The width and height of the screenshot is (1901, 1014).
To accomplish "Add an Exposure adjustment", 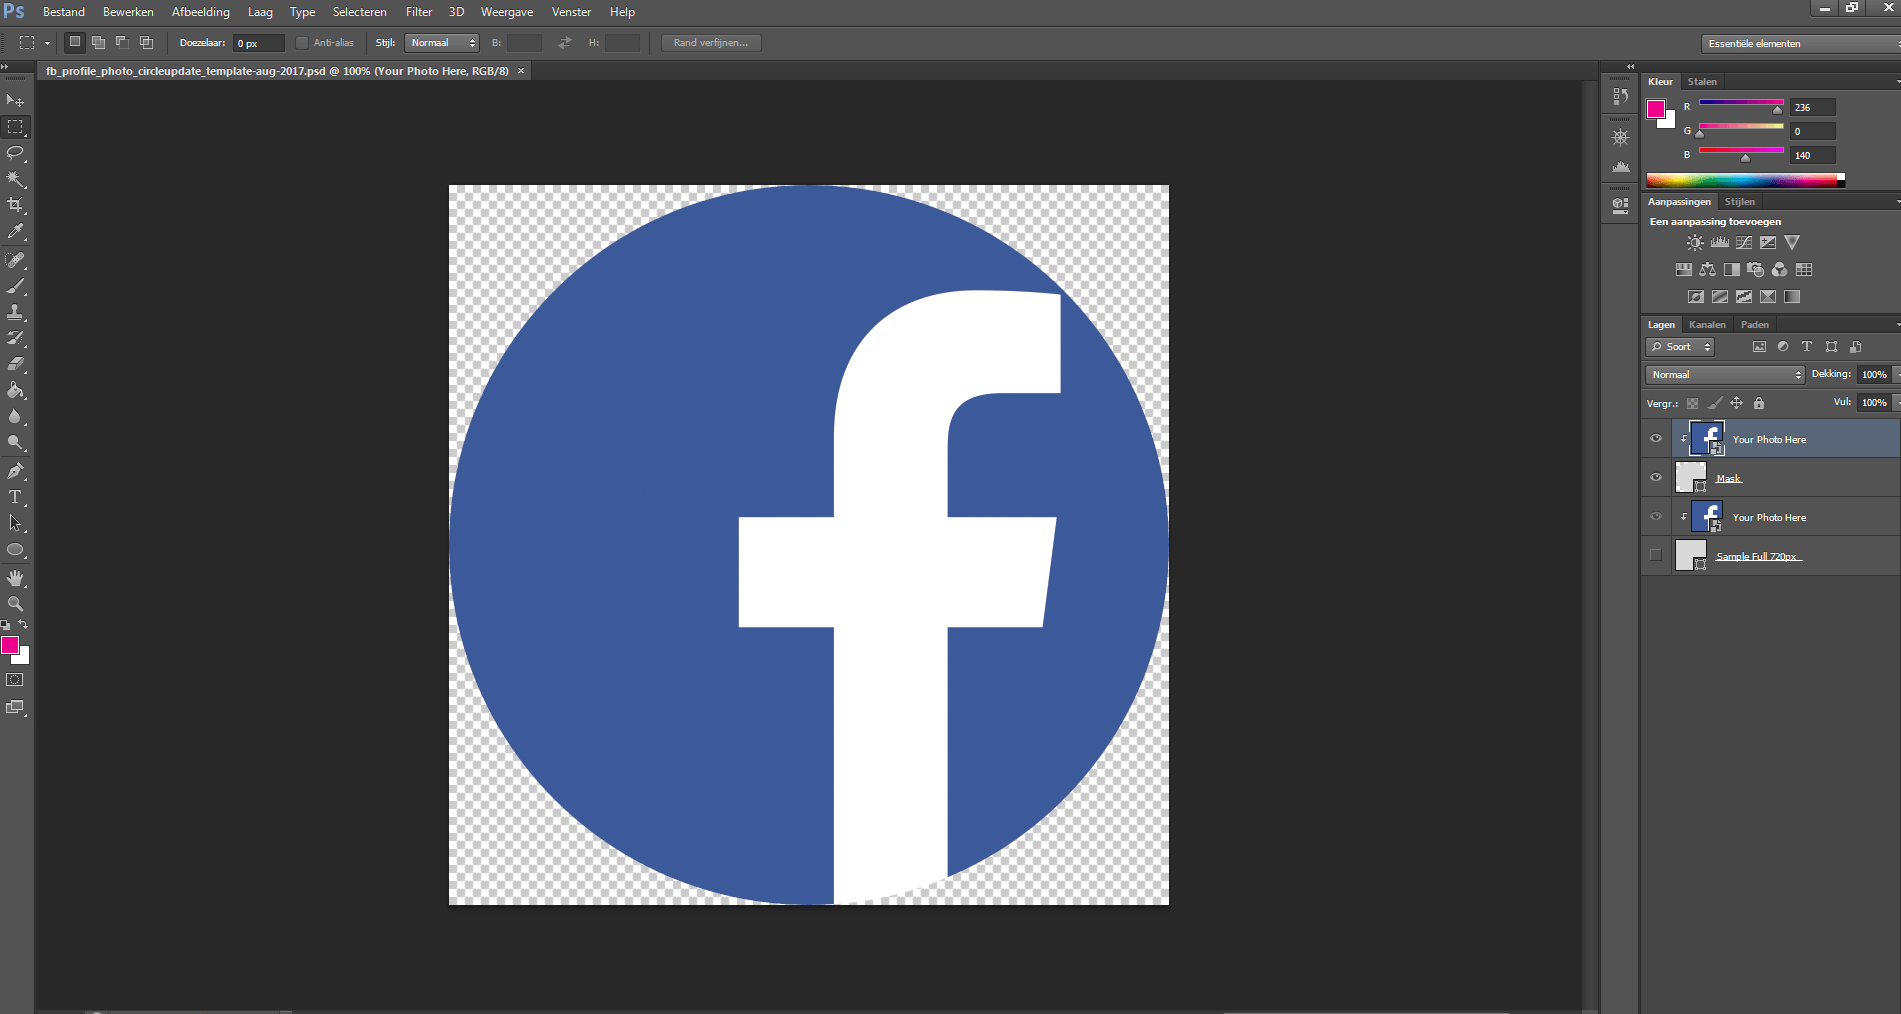I will pos(1768,243).
